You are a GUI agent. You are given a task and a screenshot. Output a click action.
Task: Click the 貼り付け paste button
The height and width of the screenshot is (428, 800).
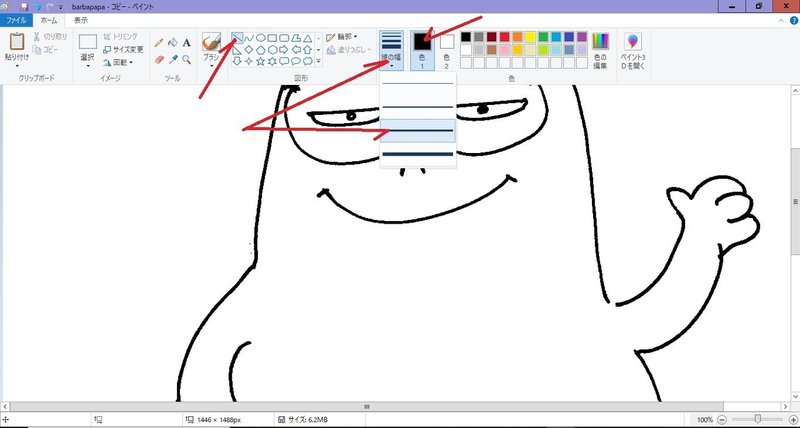[17, 46]
